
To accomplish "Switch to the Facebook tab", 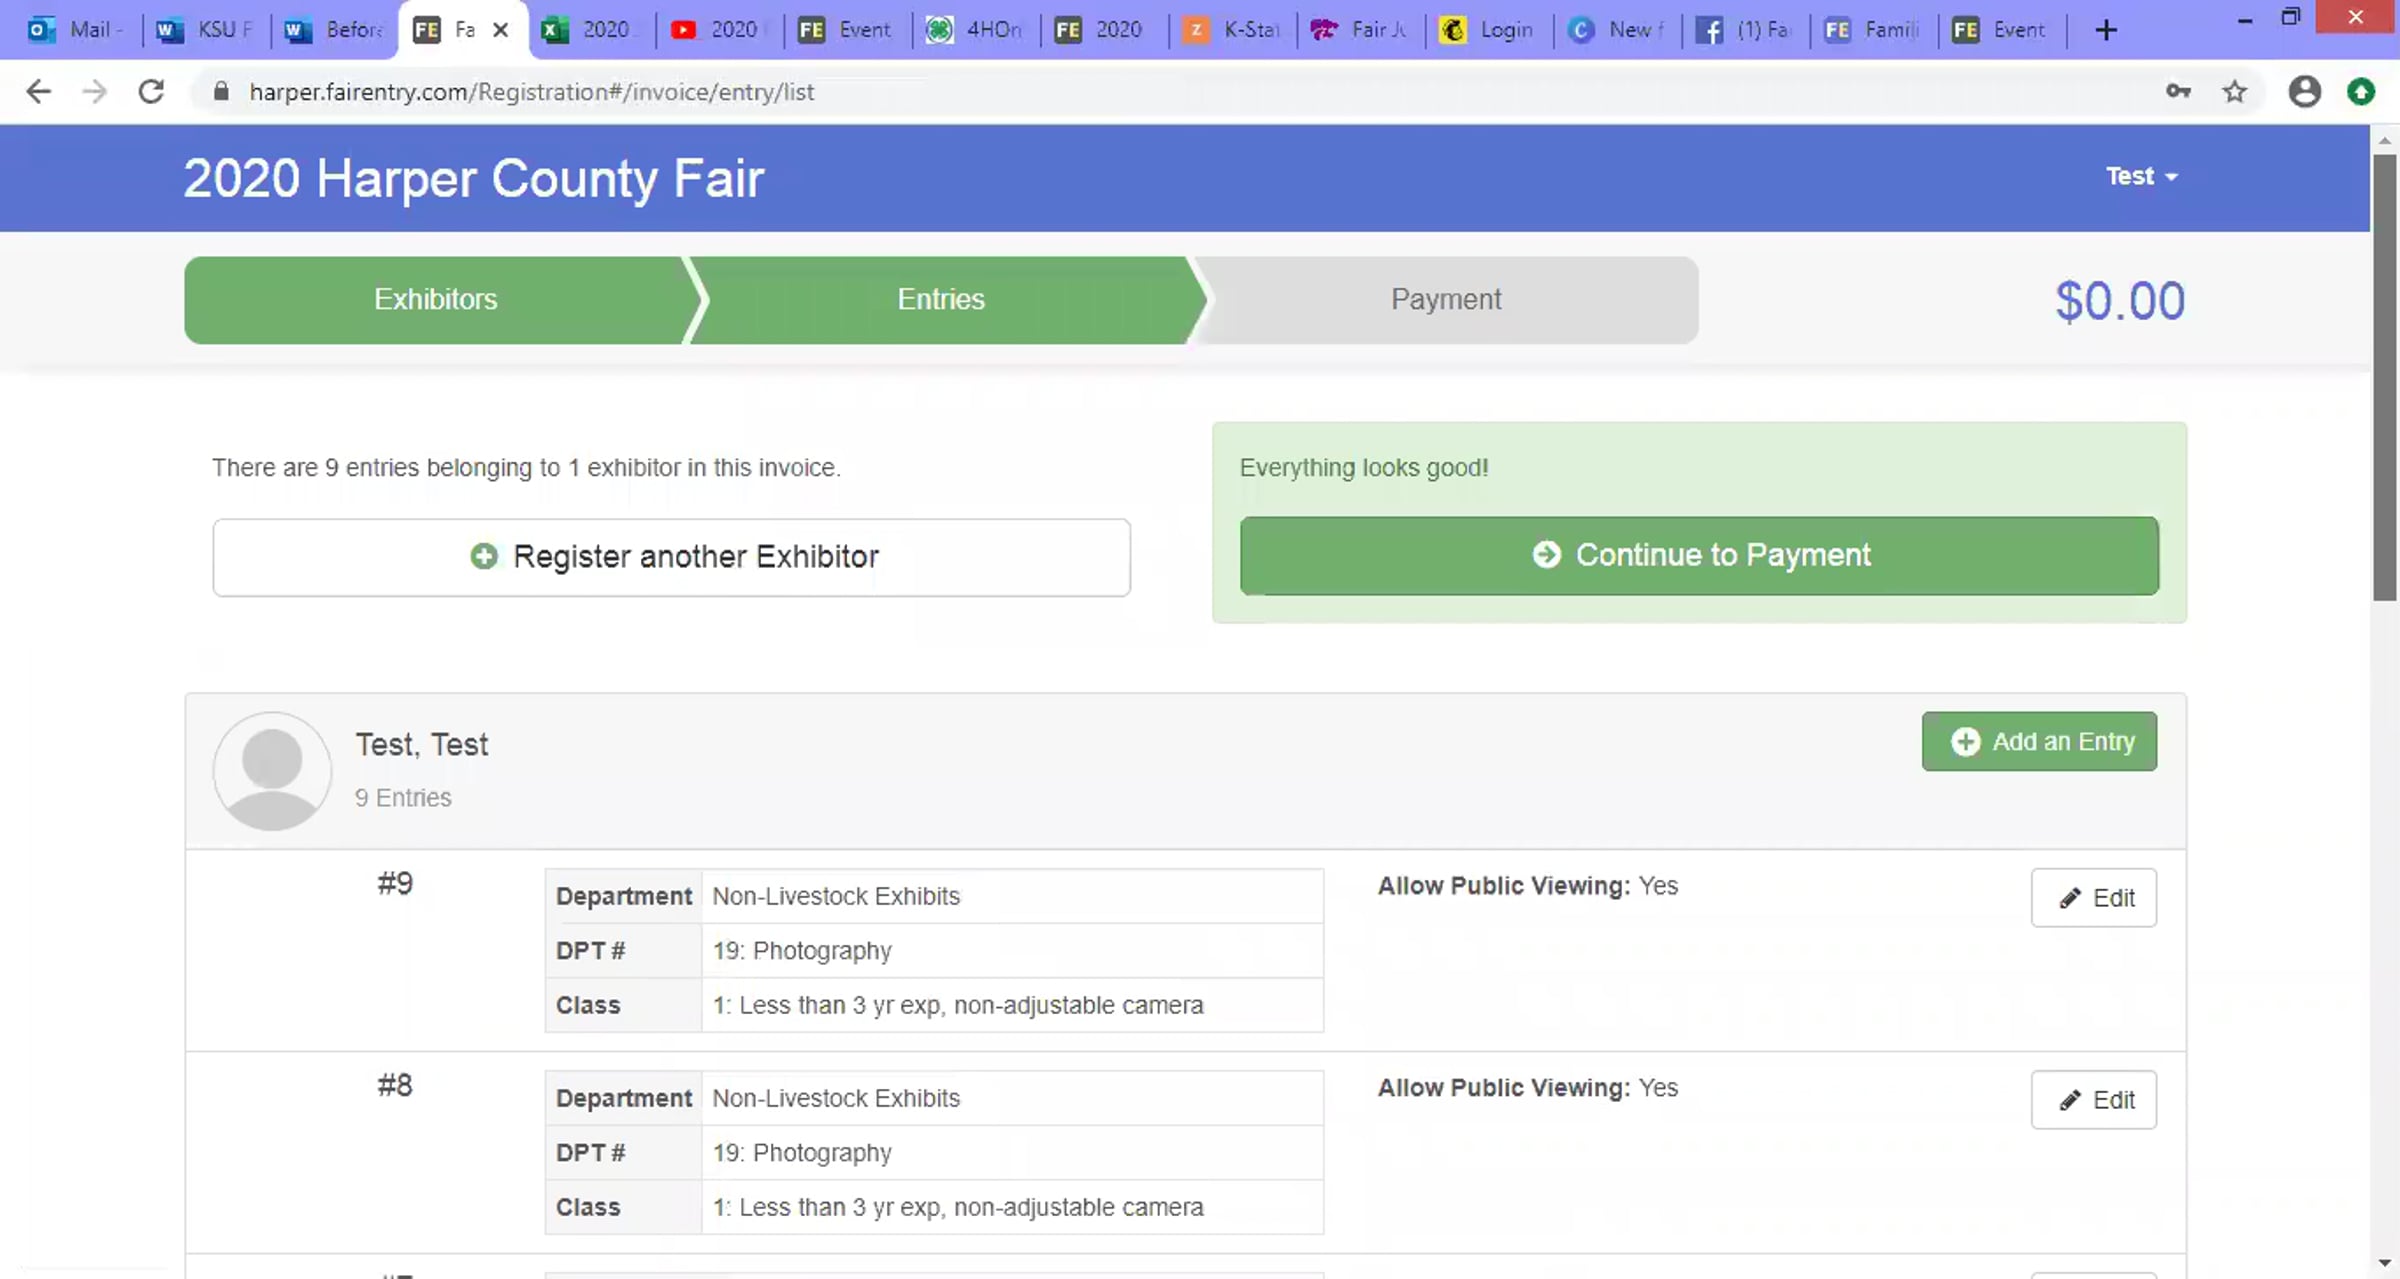I will pos(1745,30).
